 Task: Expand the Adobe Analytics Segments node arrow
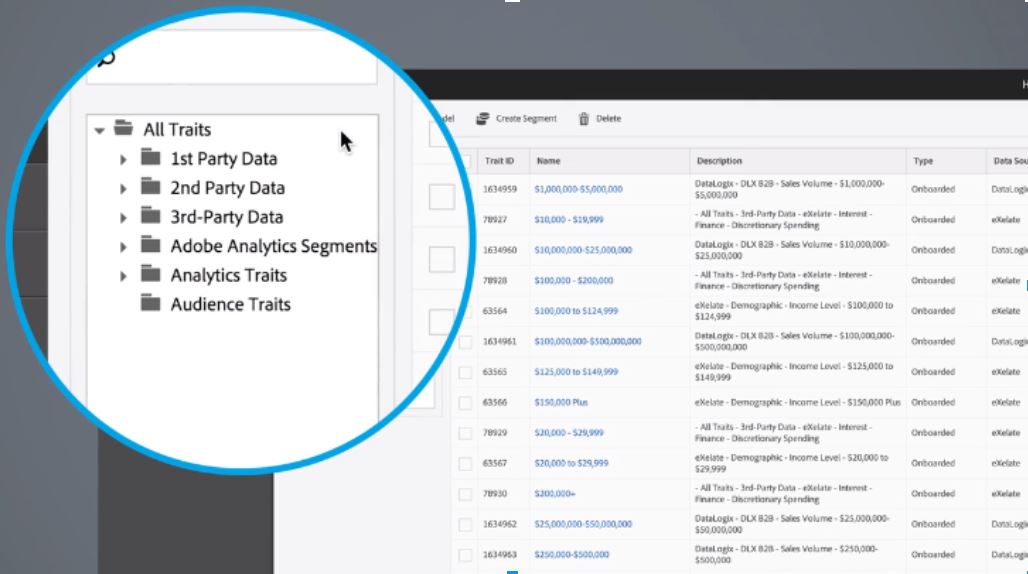pos(123,247)
